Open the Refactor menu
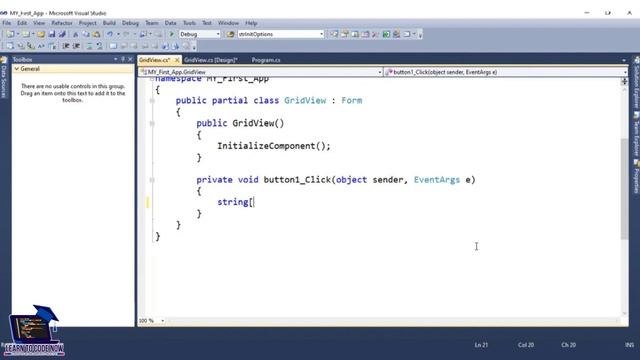This screenshot has width=640, height=360. point(62,23)
